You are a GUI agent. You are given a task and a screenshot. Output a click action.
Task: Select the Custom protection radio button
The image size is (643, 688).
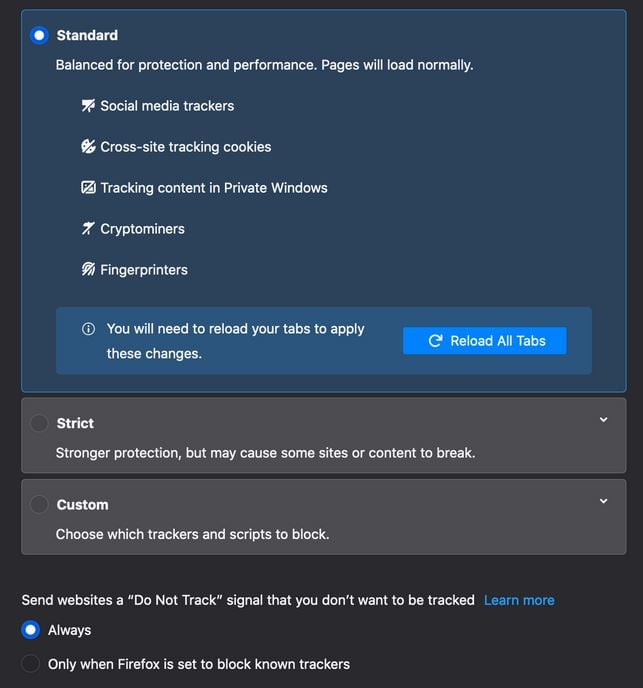[39, 505]
